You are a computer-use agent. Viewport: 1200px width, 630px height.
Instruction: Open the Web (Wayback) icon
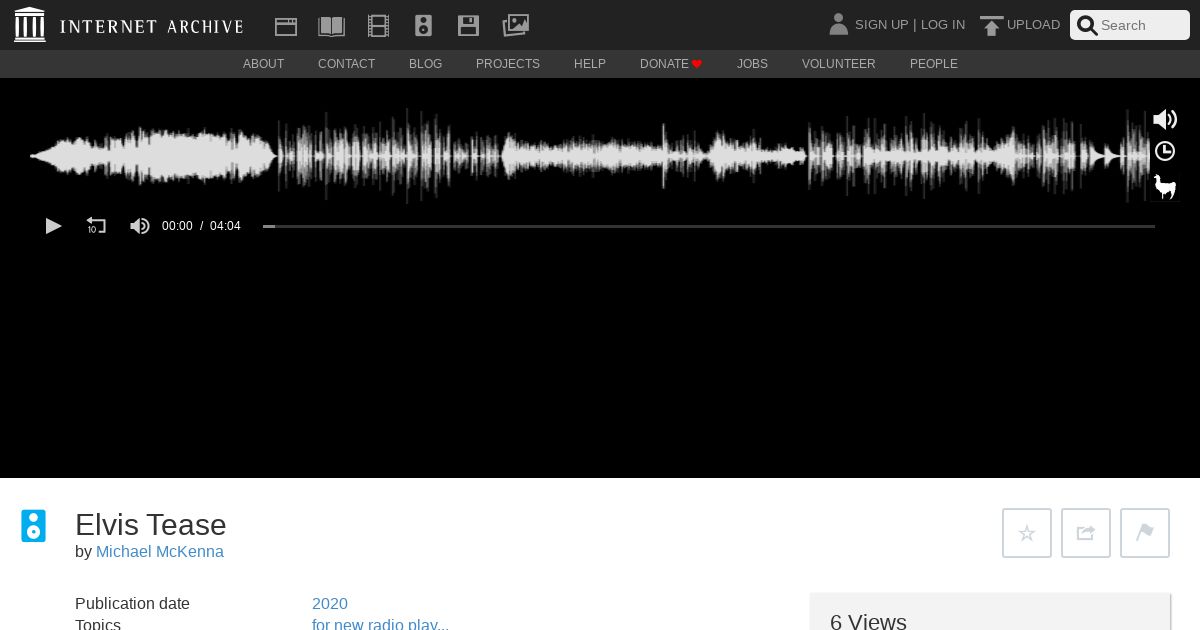coord(286,26)
